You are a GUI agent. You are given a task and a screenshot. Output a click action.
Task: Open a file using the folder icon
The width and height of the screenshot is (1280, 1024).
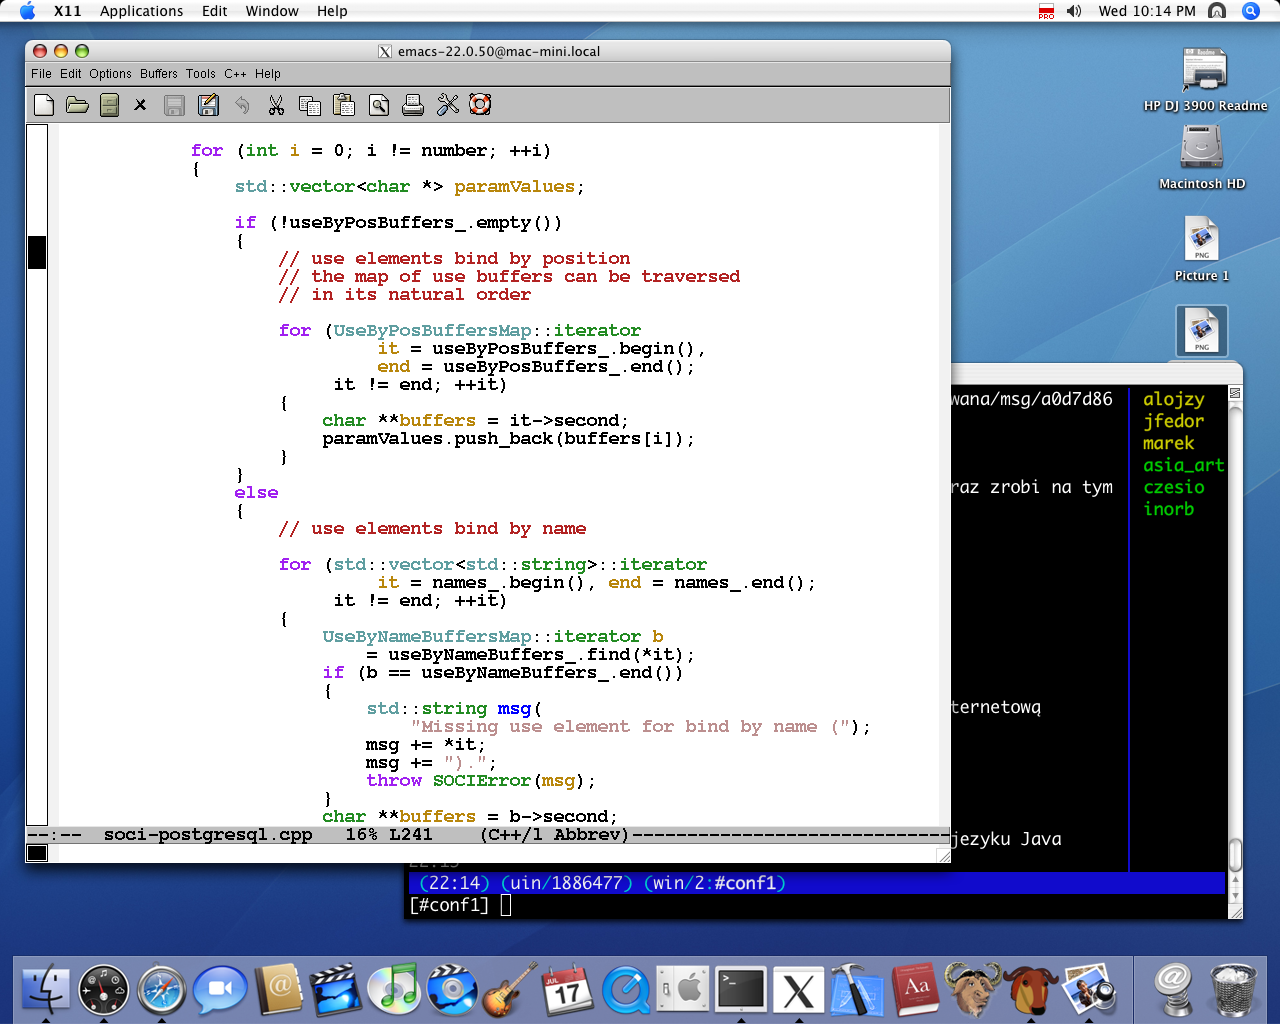pyautogui.click(x=77, y=105)
